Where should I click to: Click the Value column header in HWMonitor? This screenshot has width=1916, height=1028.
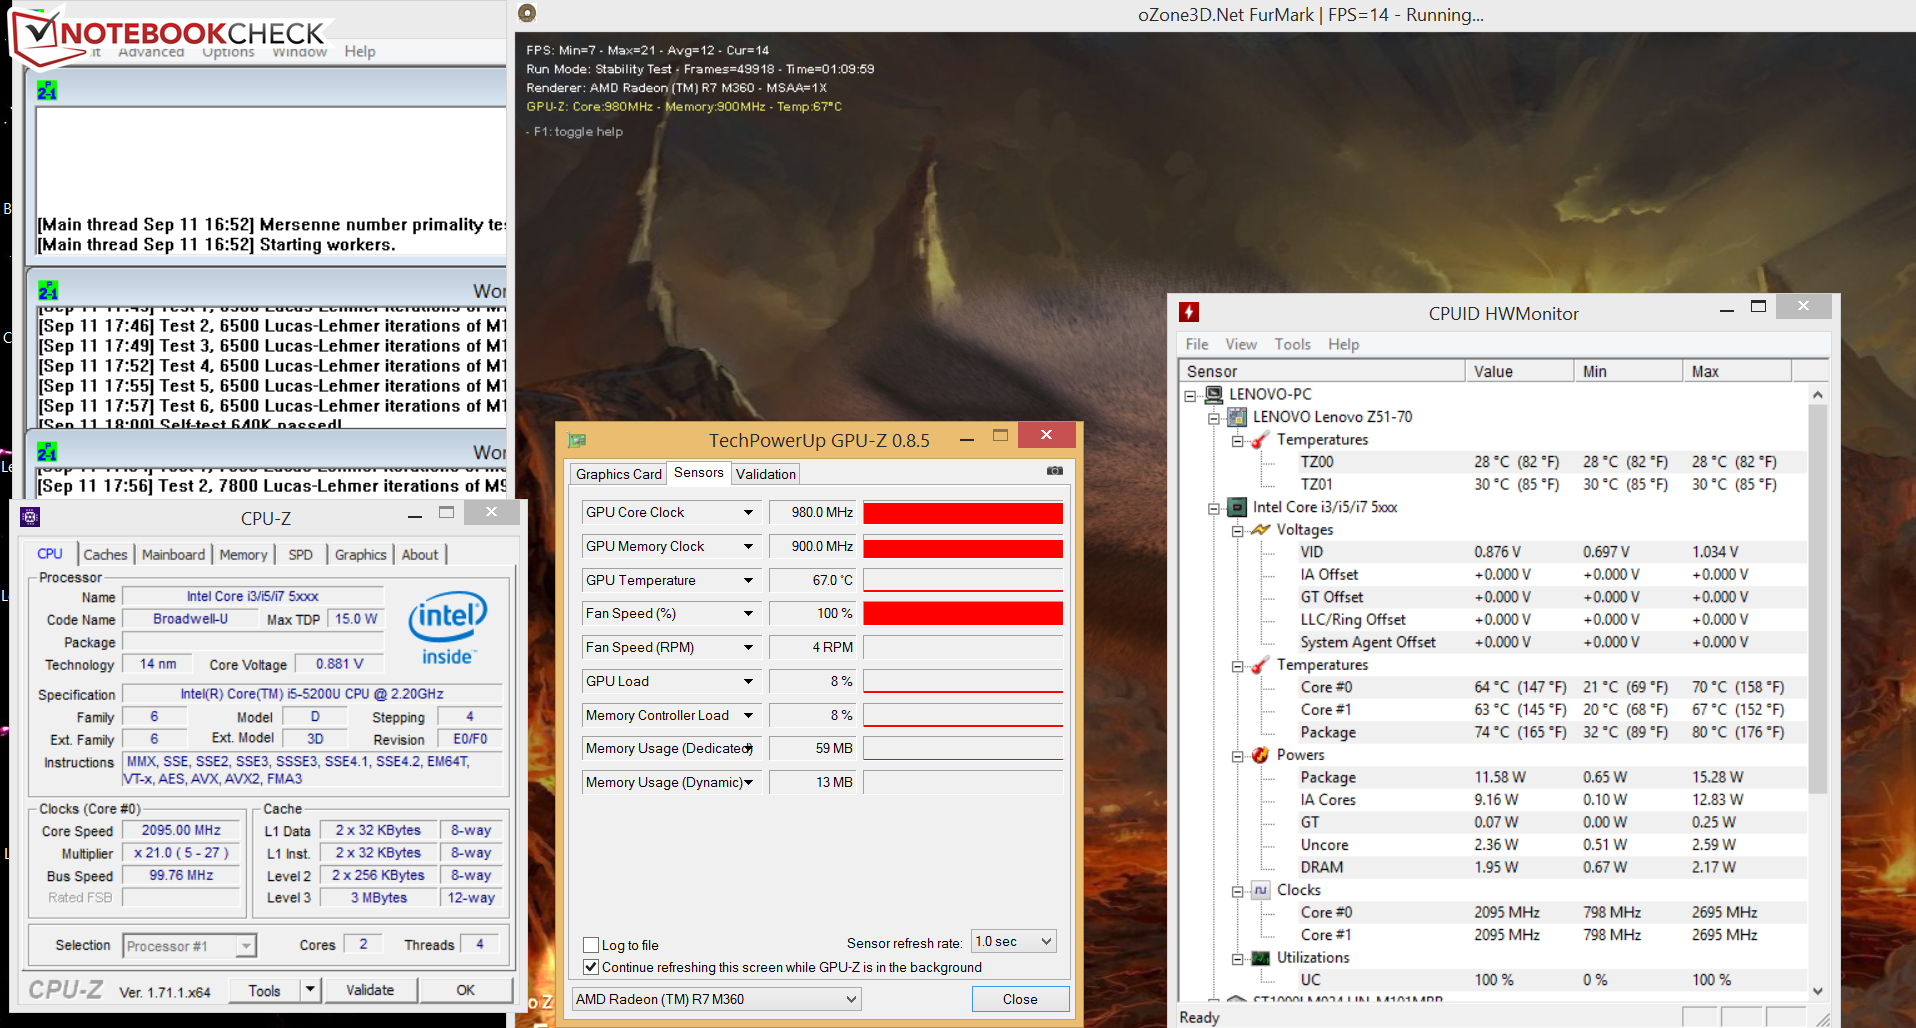1518,371
